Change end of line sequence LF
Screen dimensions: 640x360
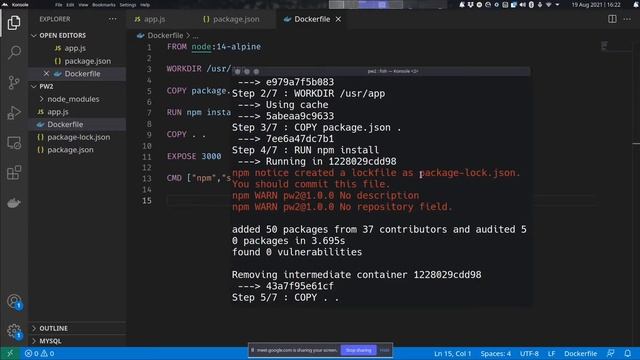551,353
